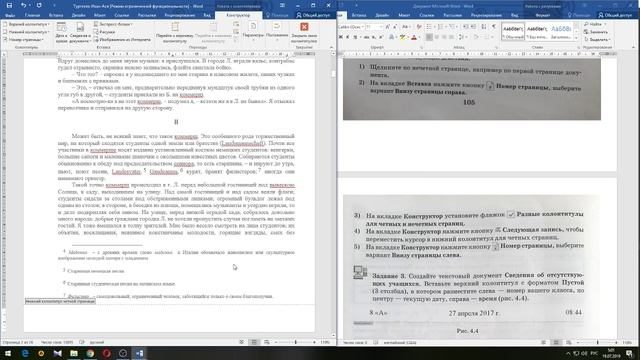The image size is (640, 360).
Task: Insert Pictures (Рисунки) into the header or footer
Action: [104, 32]
